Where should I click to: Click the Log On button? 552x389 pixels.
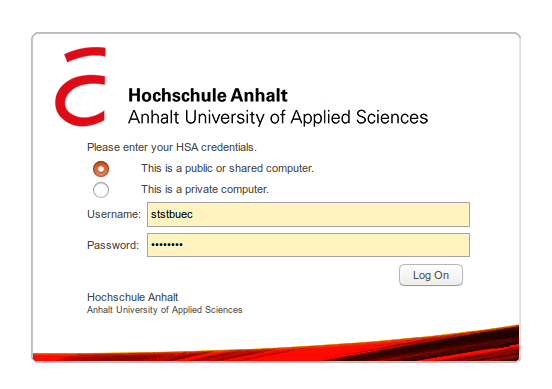[x=431, y=275]
